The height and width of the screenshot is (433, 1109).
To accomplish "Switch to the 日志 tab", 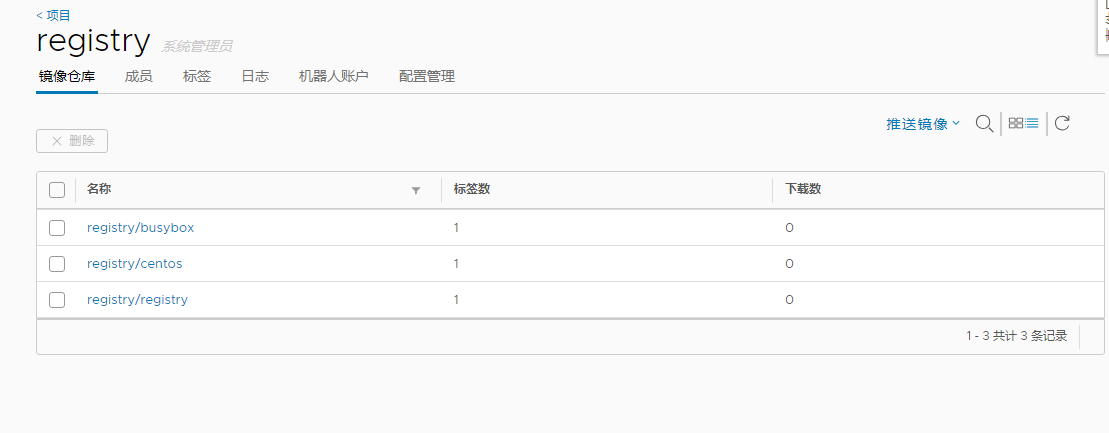I will (x=255, y=76).
